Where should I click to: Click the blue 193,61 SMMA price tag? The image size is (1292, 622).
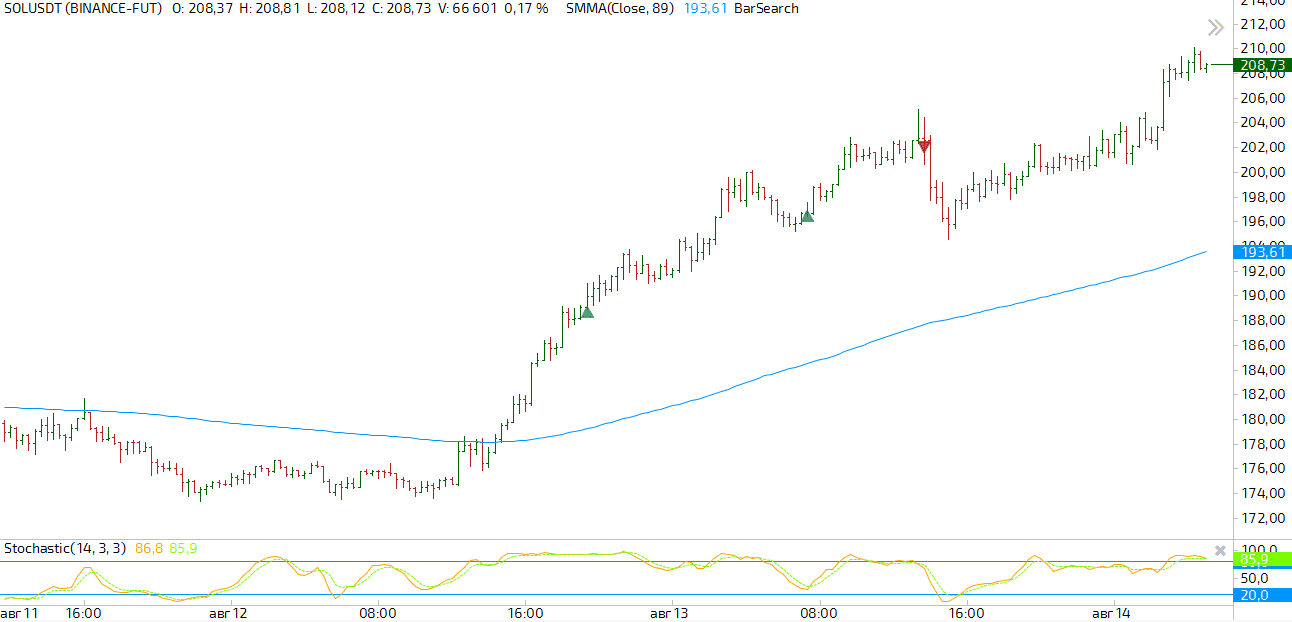[1262, 252]
